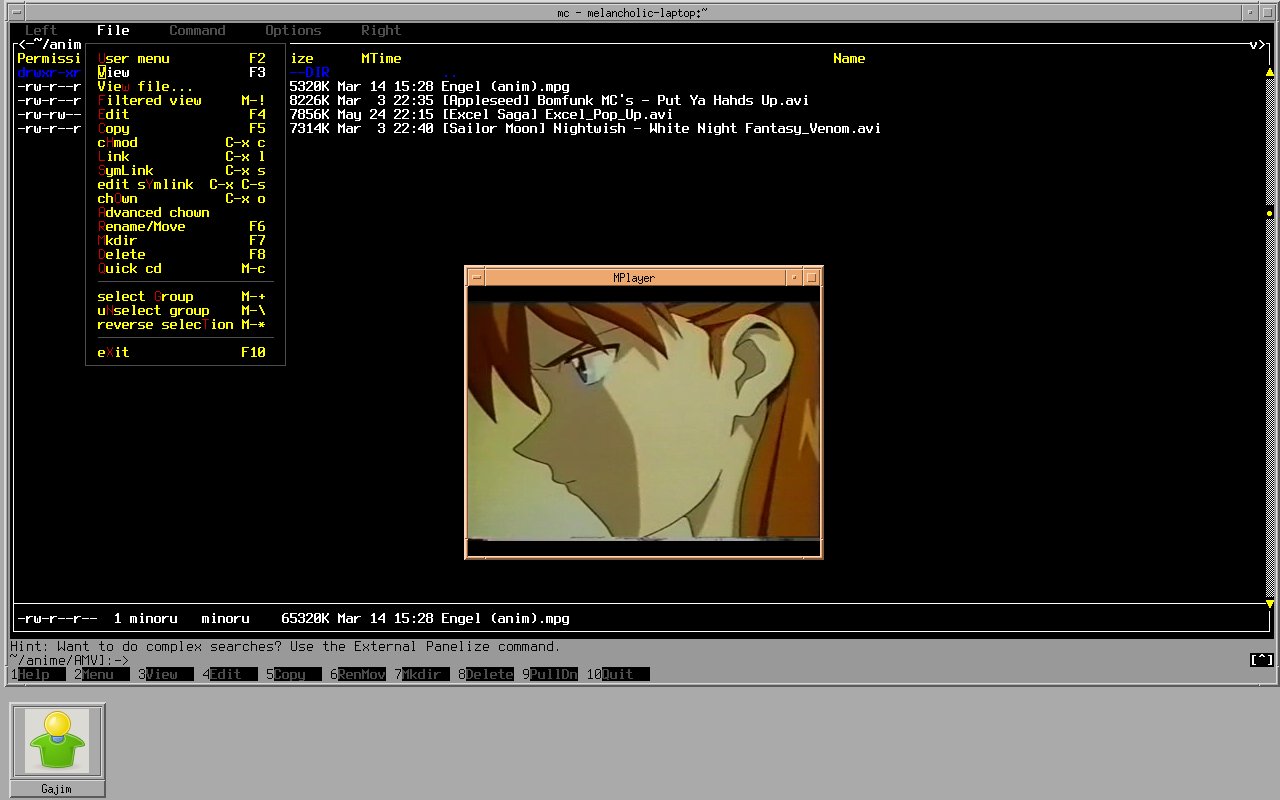Viewport: 1280px width, 800px height.
Task: Click the 9 PullDn function key button
Action: pos(549,675)
